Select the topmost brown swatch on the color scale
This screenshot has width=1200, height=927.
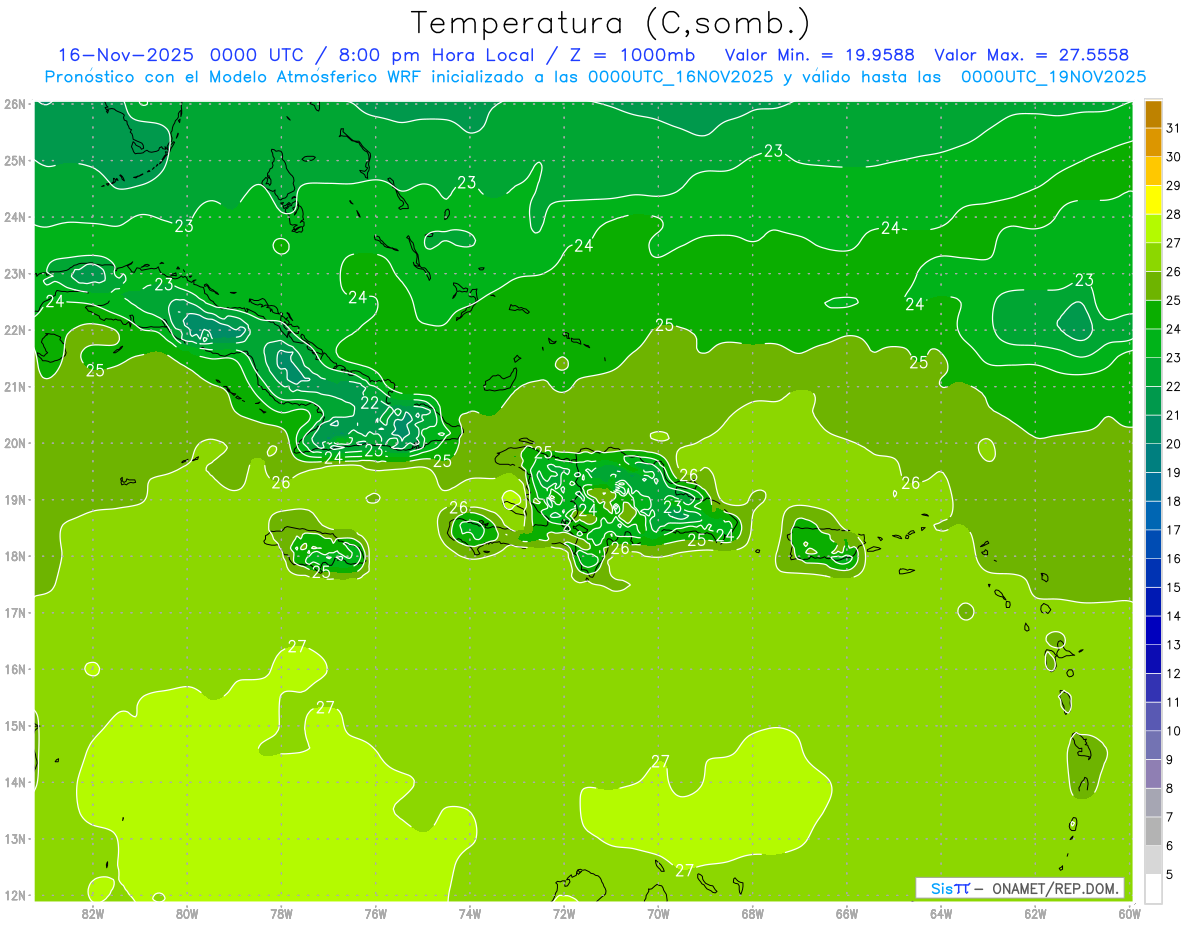(1153, 114)
